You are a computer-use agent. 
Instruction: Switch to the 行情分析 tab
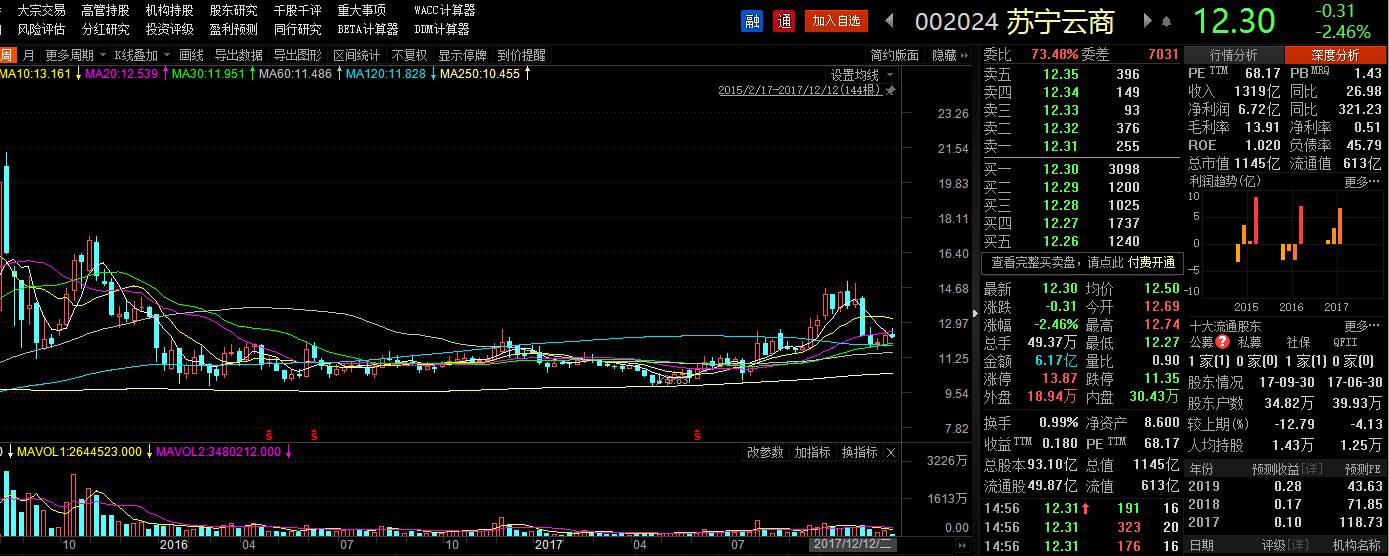pos(1233,55)
